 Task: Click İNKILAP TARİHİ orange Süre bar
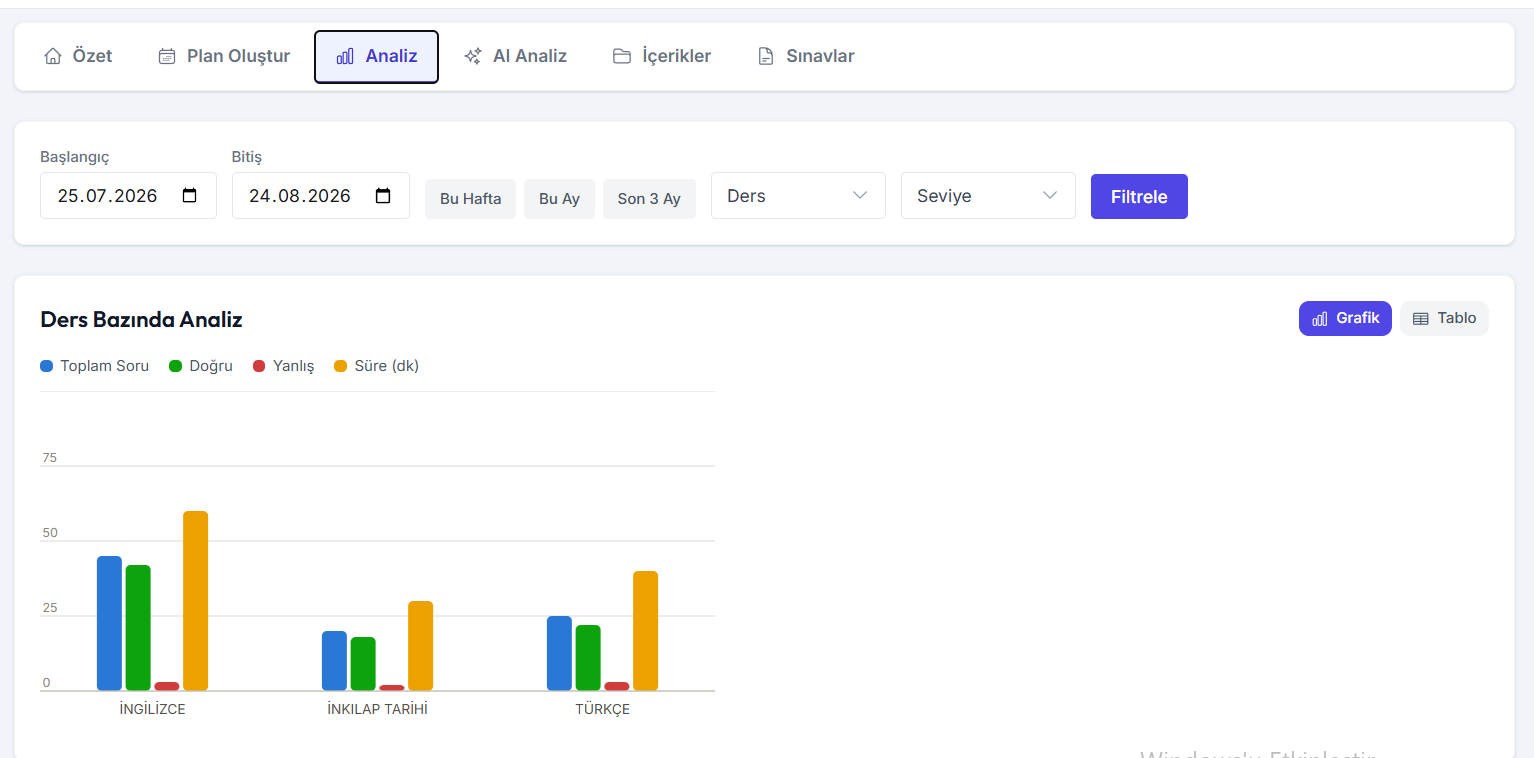point(420,646)
